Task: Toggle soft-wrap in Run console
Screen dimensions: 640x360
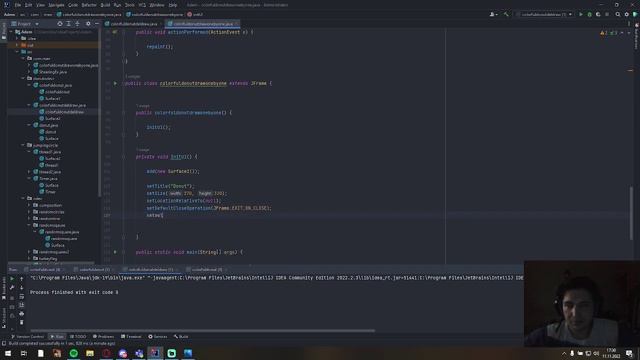Action: click(22, 297)
